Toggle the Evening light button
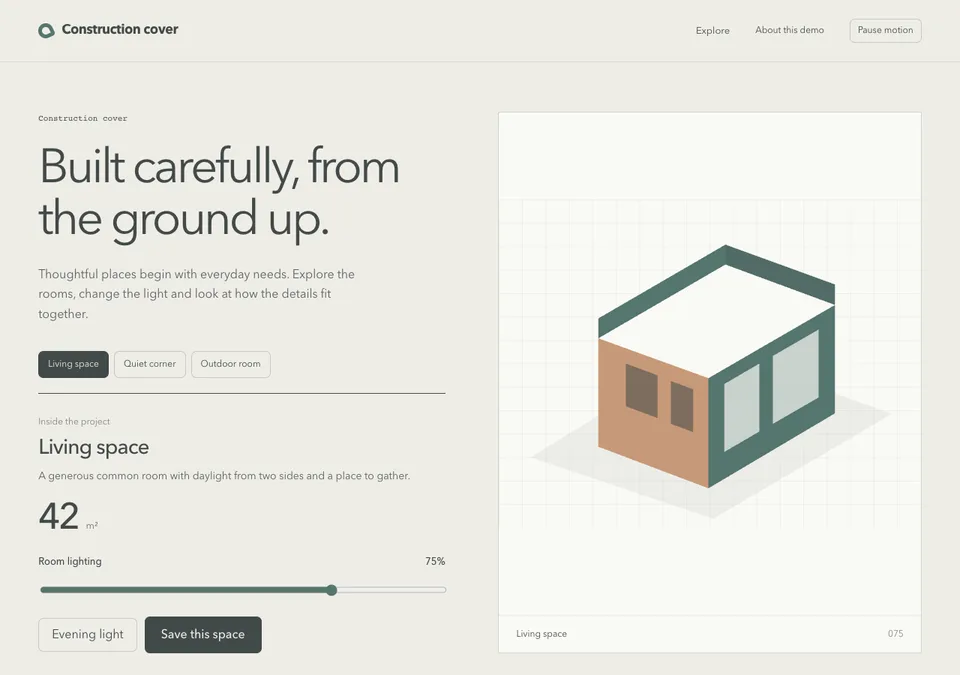Image resolution: width=960 pixels, height=675 pixels. pos(88,635)
